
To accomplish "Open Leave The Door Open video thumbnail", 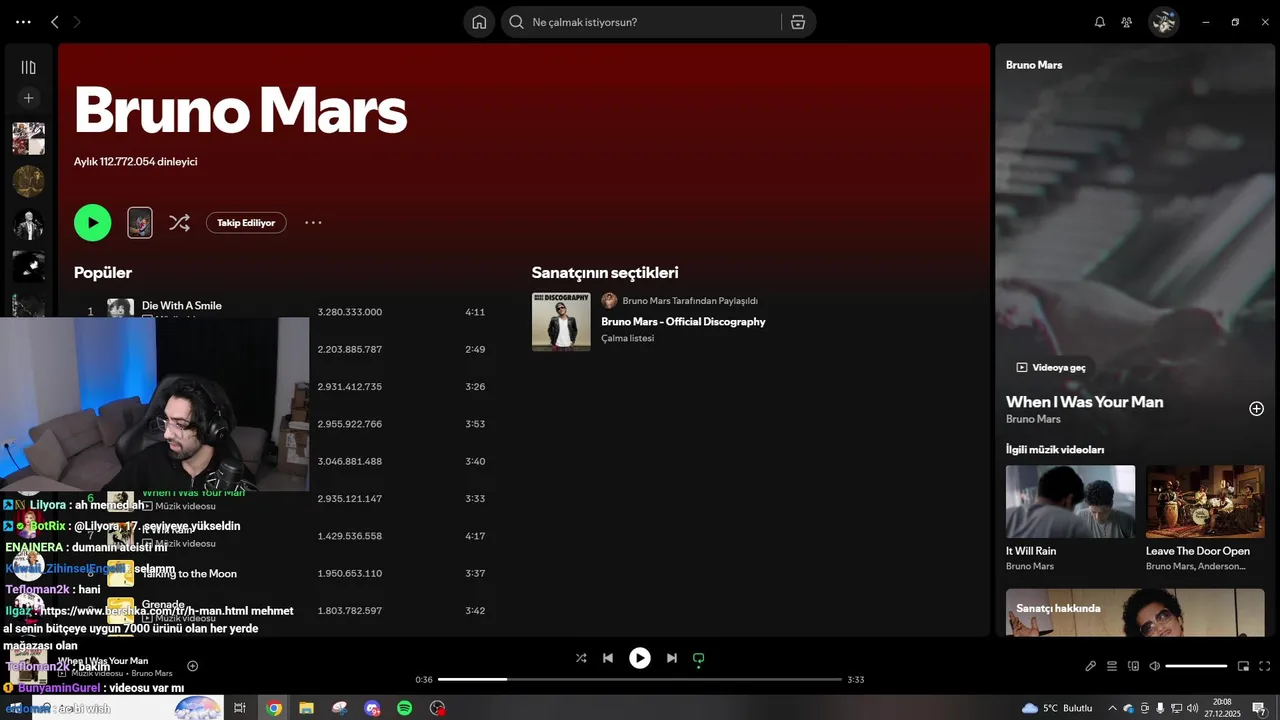I will (1205, 501).
